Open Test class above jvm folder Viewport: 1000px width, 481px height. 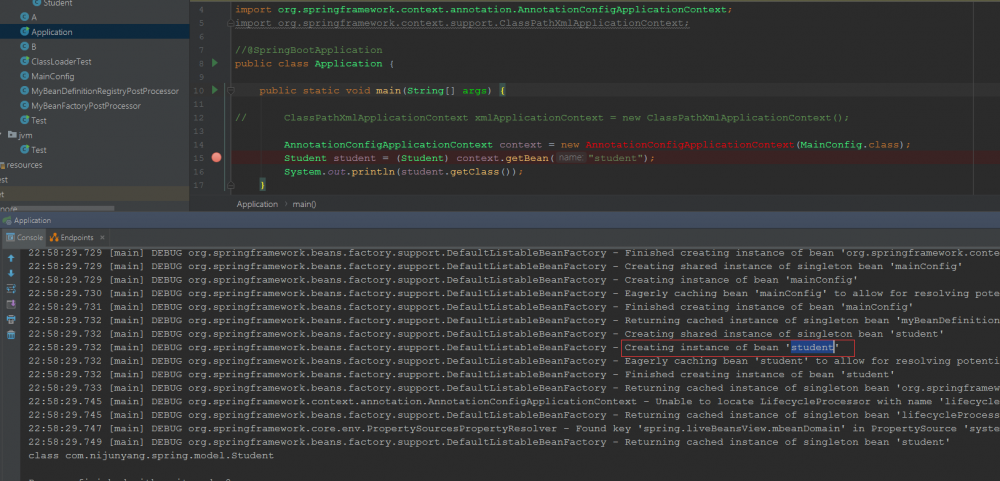(x=38, y=121)
